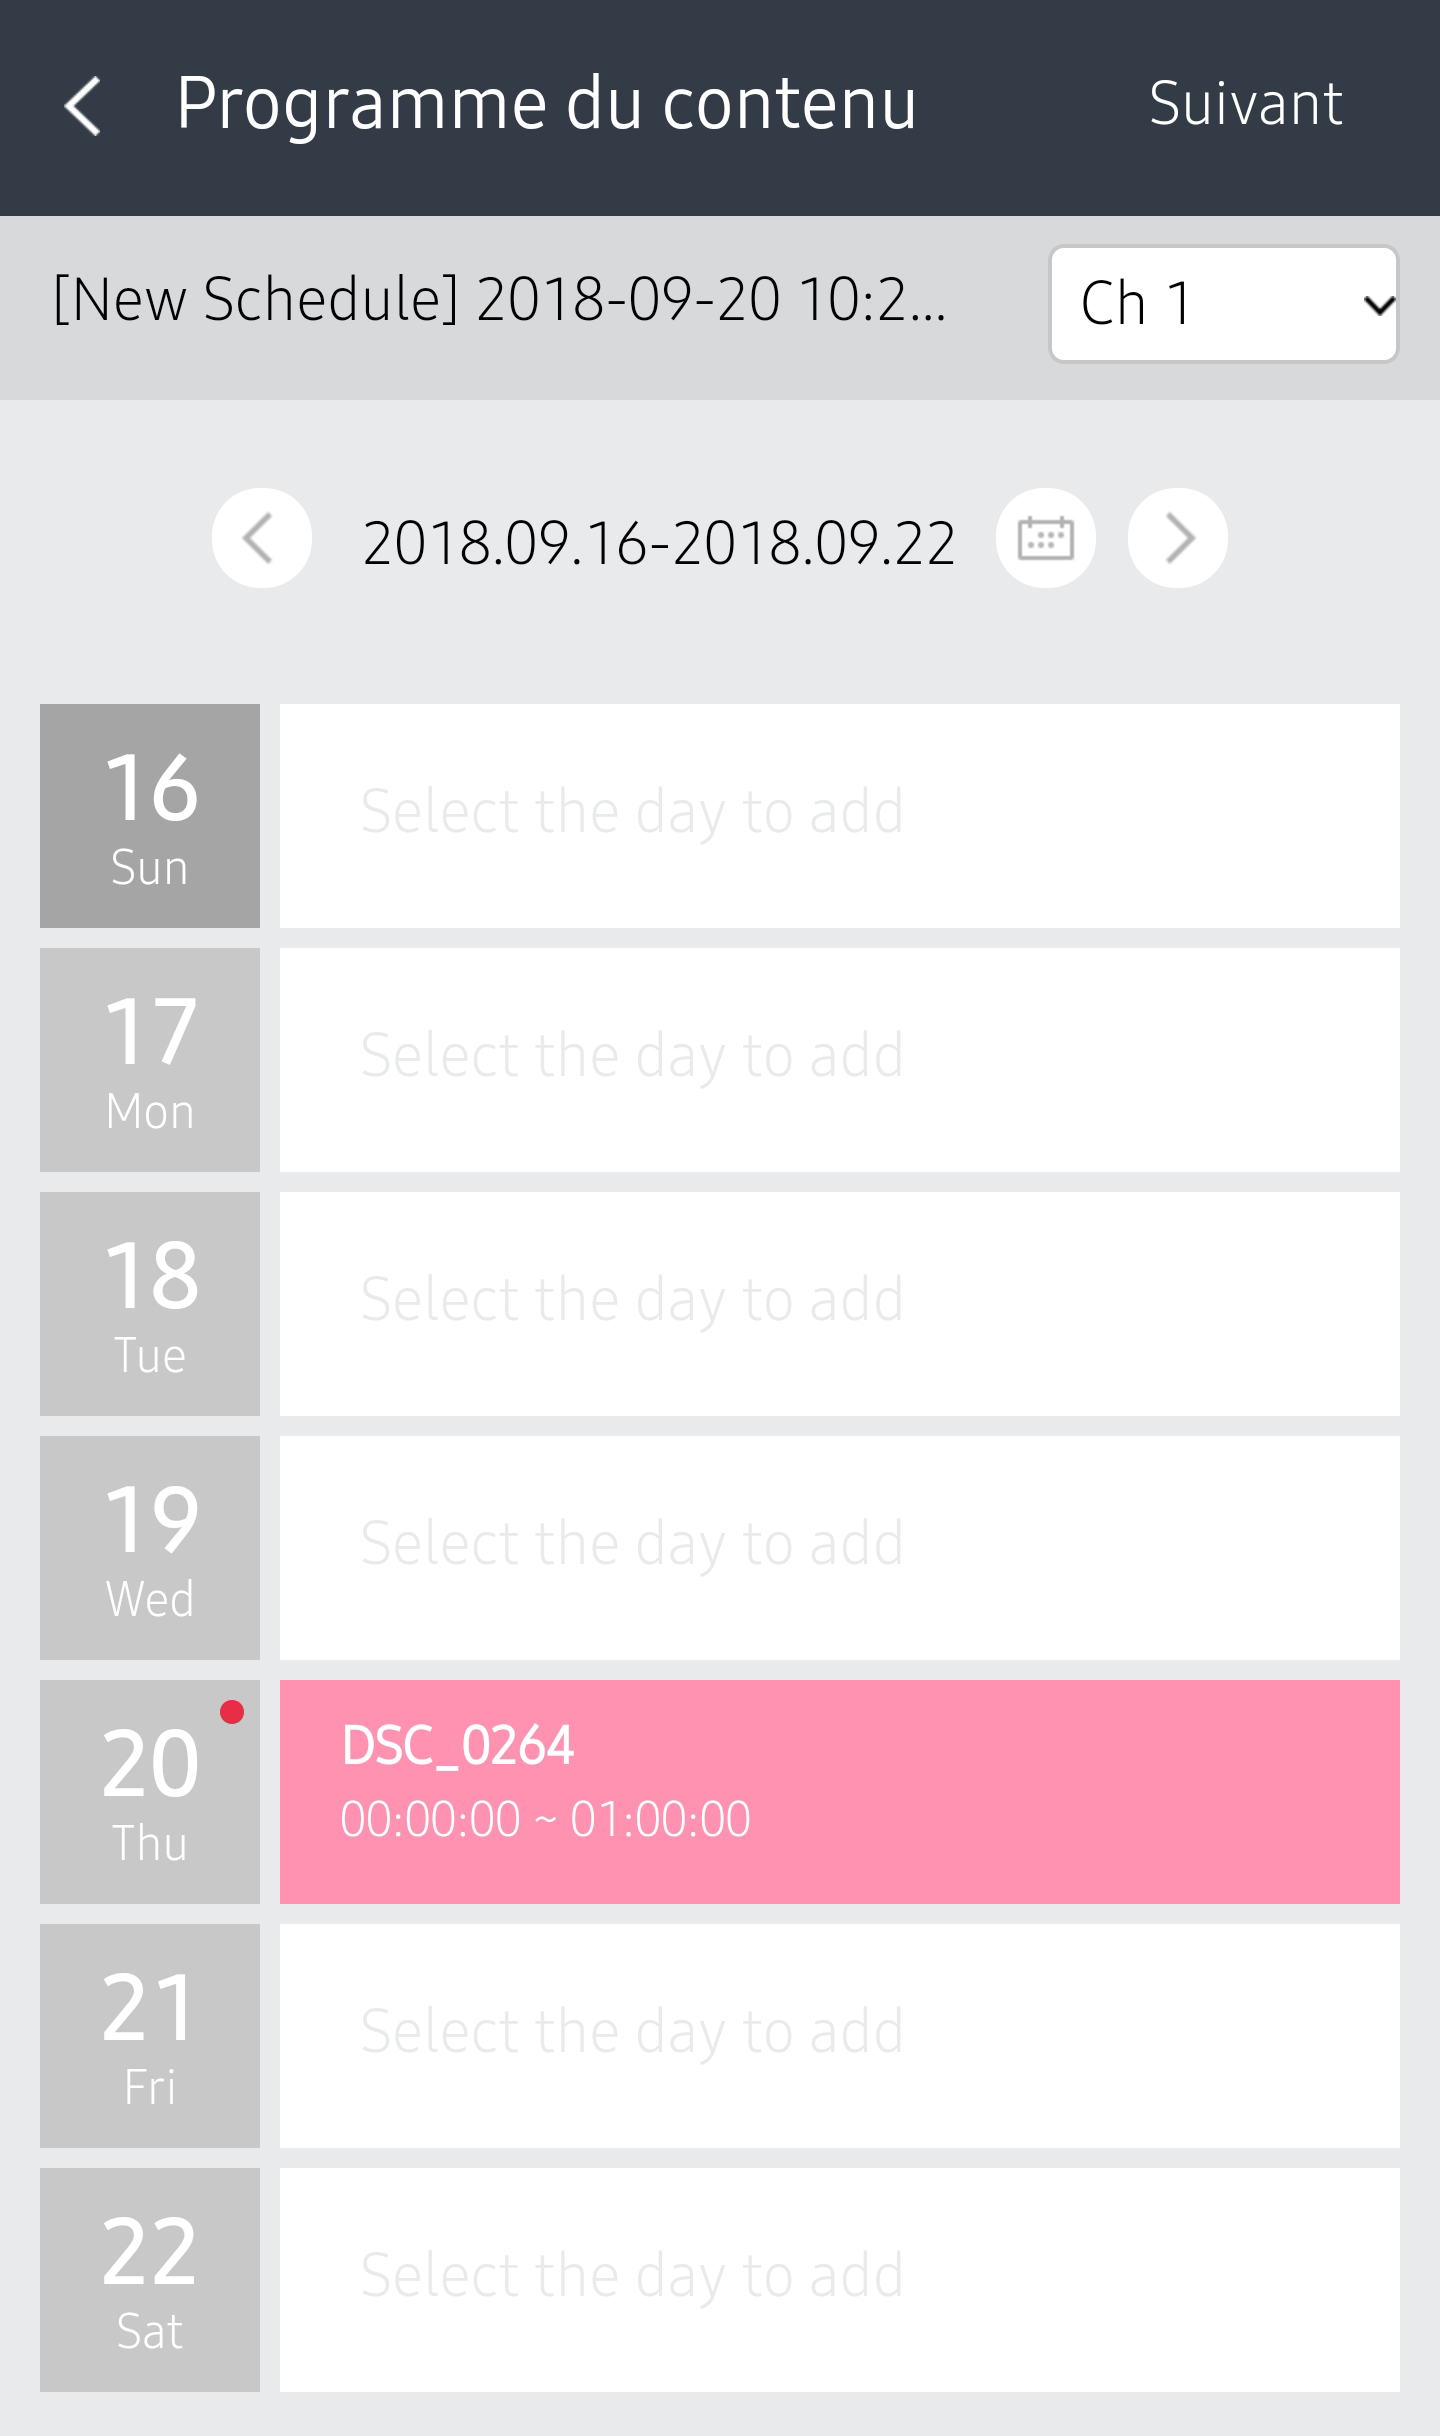1440x2436 pixels.
Task: Add content to Sunday 16 slot
Action: 840,816
